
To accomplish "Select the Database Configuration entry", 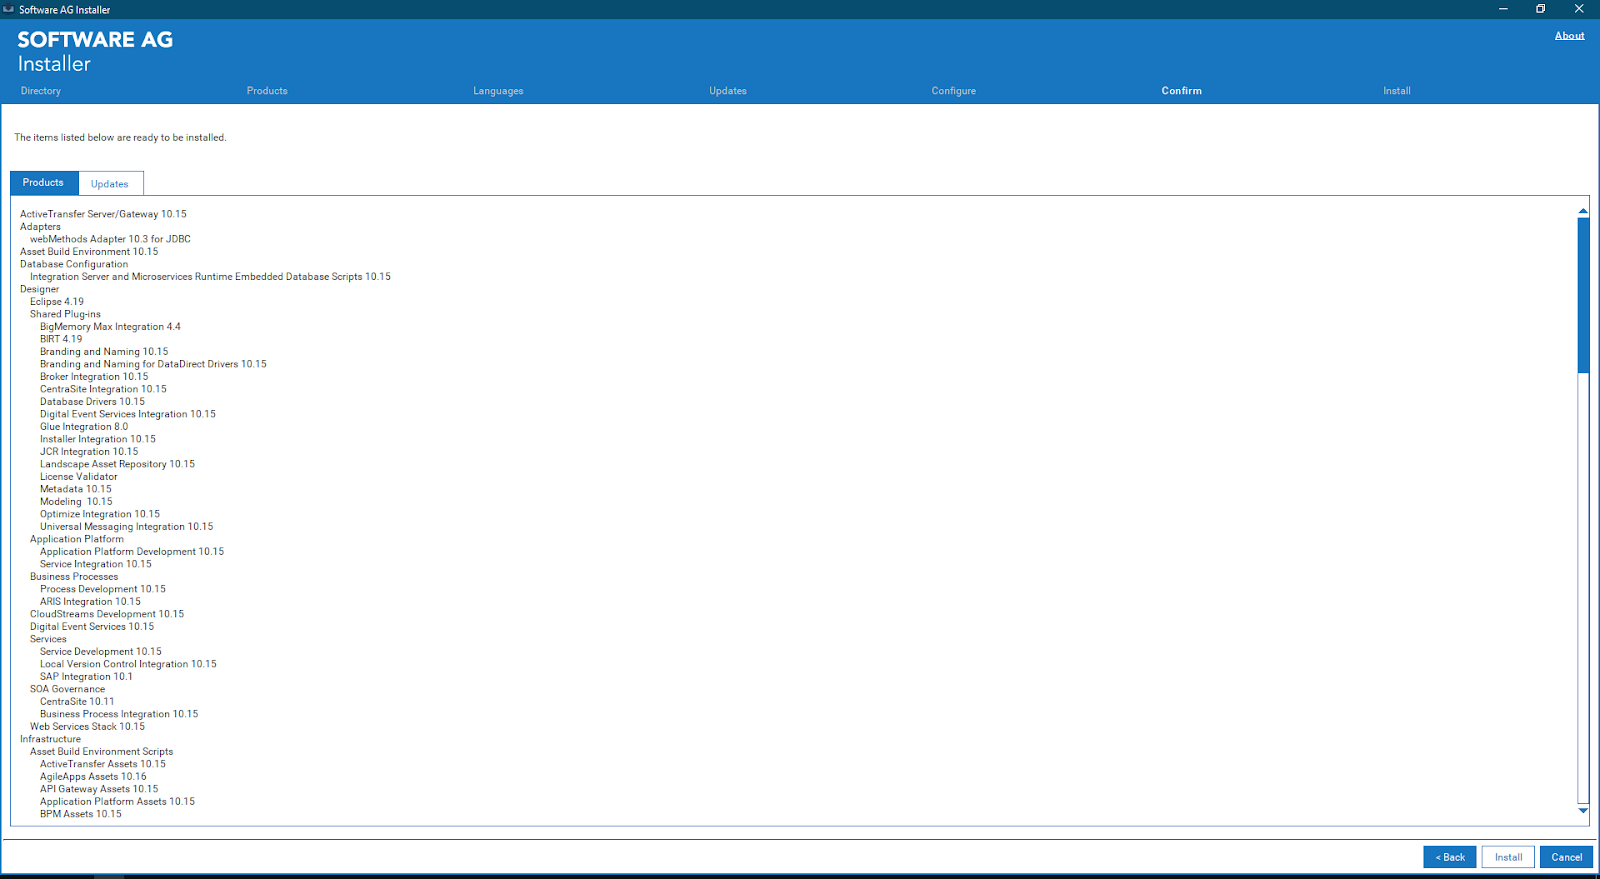I will pyautogui.click(x=74, y=264).
